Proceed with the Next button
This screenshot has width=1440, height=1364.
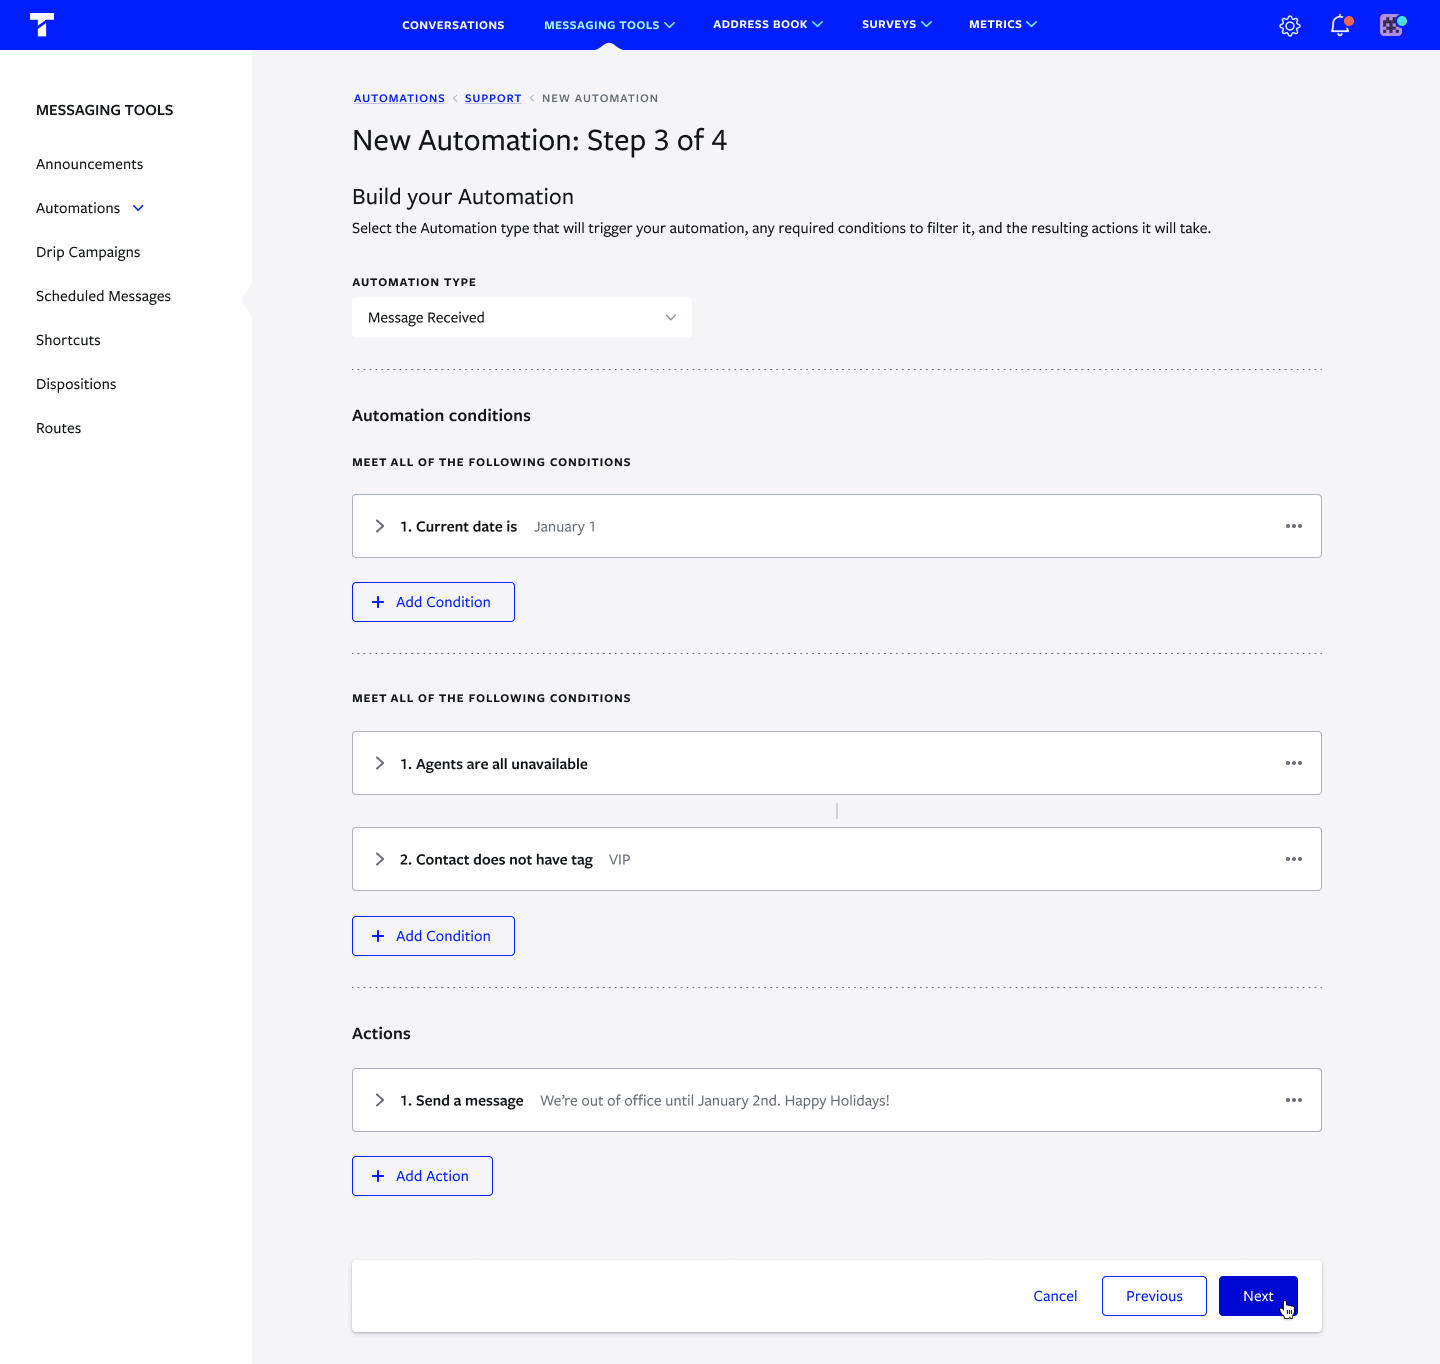(x=1258, y=1296)
